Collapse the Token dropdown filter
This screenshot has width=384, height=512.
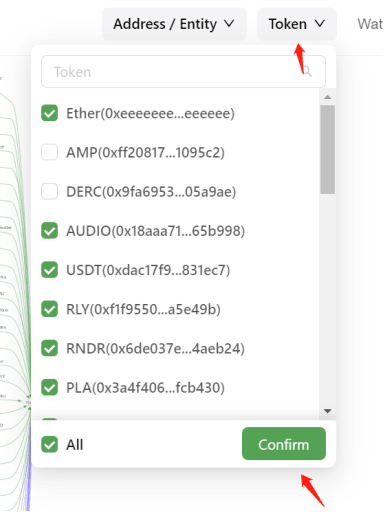tap(297, 24)
